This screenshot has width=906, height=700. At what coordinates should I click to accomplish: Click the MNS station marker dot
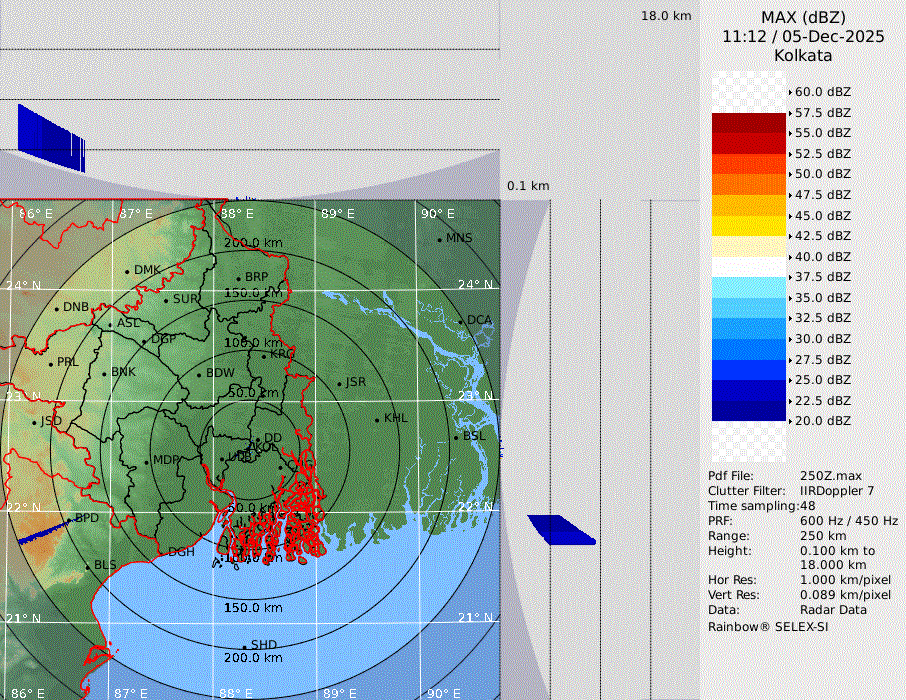tap(439, 239)
